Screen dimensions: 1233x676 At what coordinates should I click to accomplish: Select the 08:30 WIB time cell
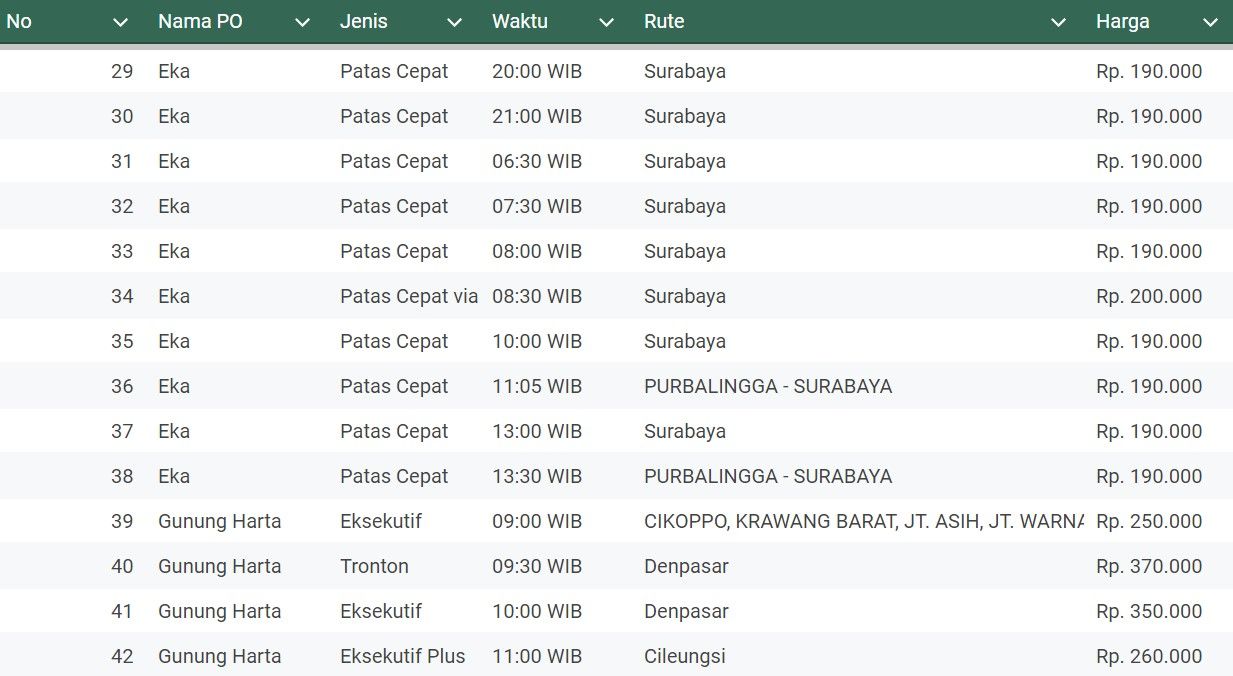pyautogui.click(x=537, y=296)
